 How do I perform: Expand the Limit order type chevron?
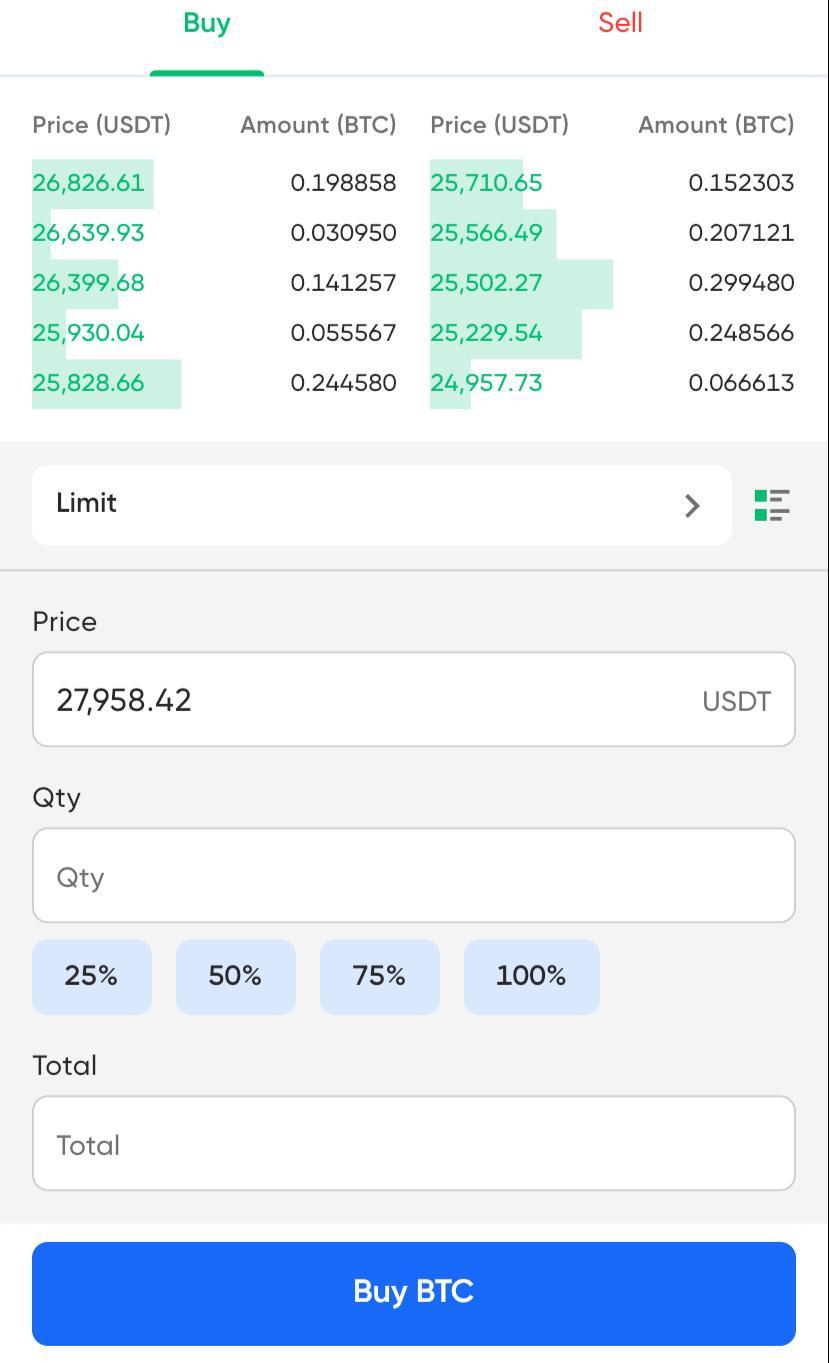click(692, 505)
